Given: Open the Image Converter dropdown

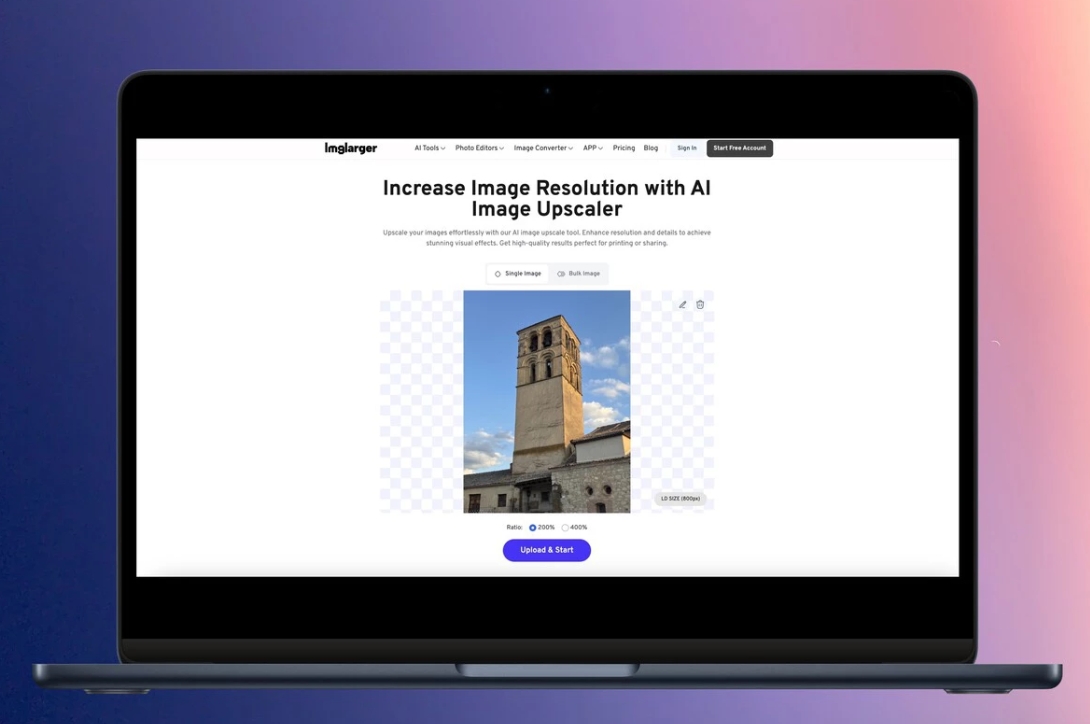Looking at the screenshot, I should (544, 148).
